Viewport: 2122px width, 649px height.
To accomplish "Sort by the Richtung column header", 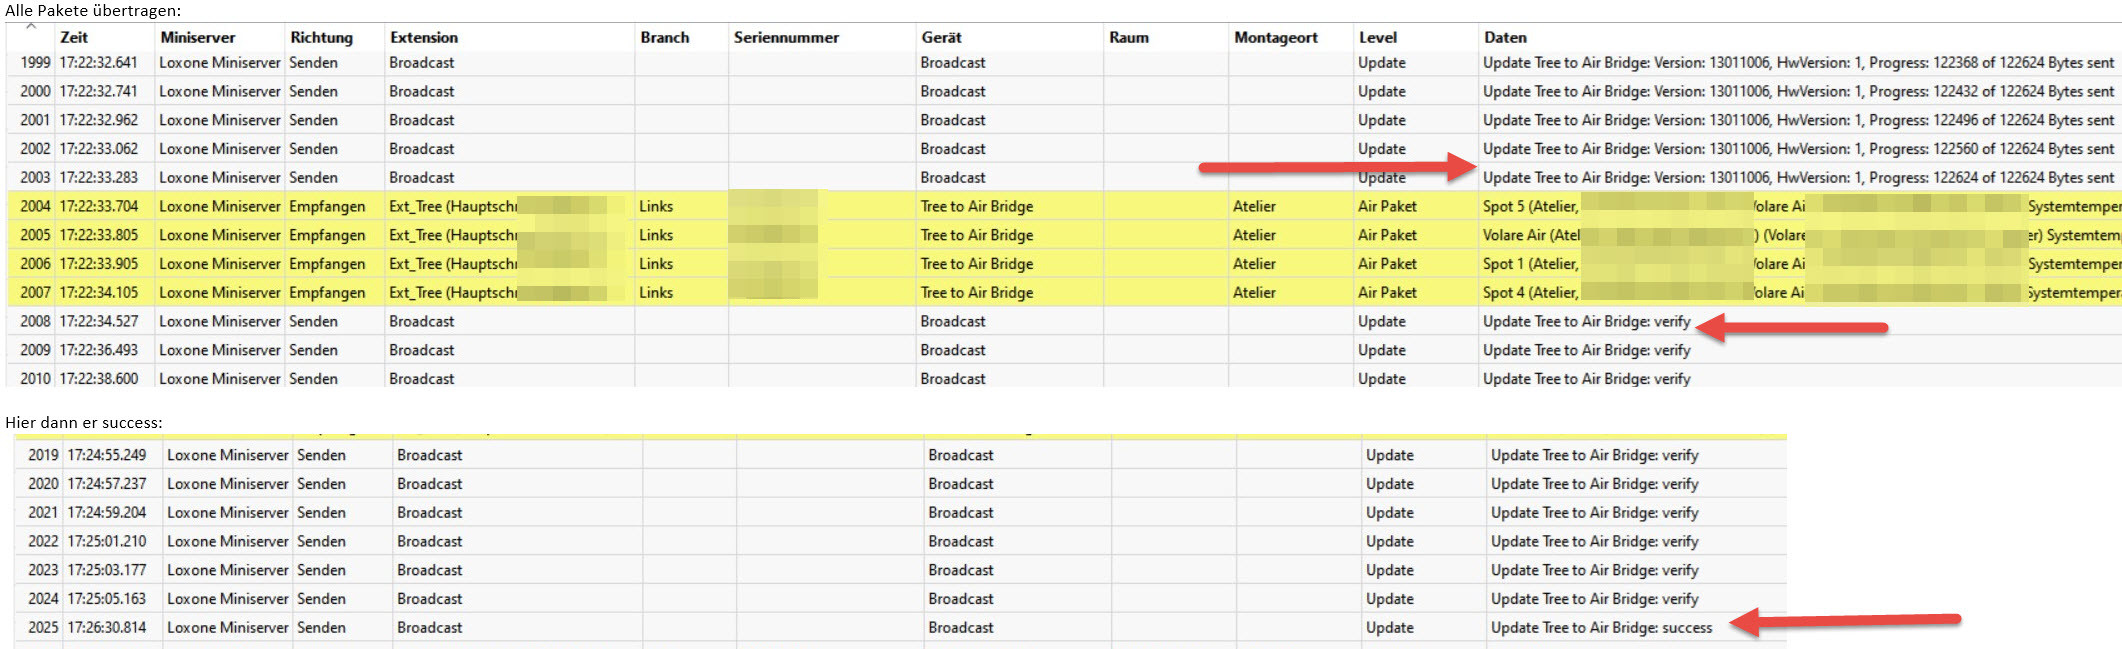I will tap(321, 37).
